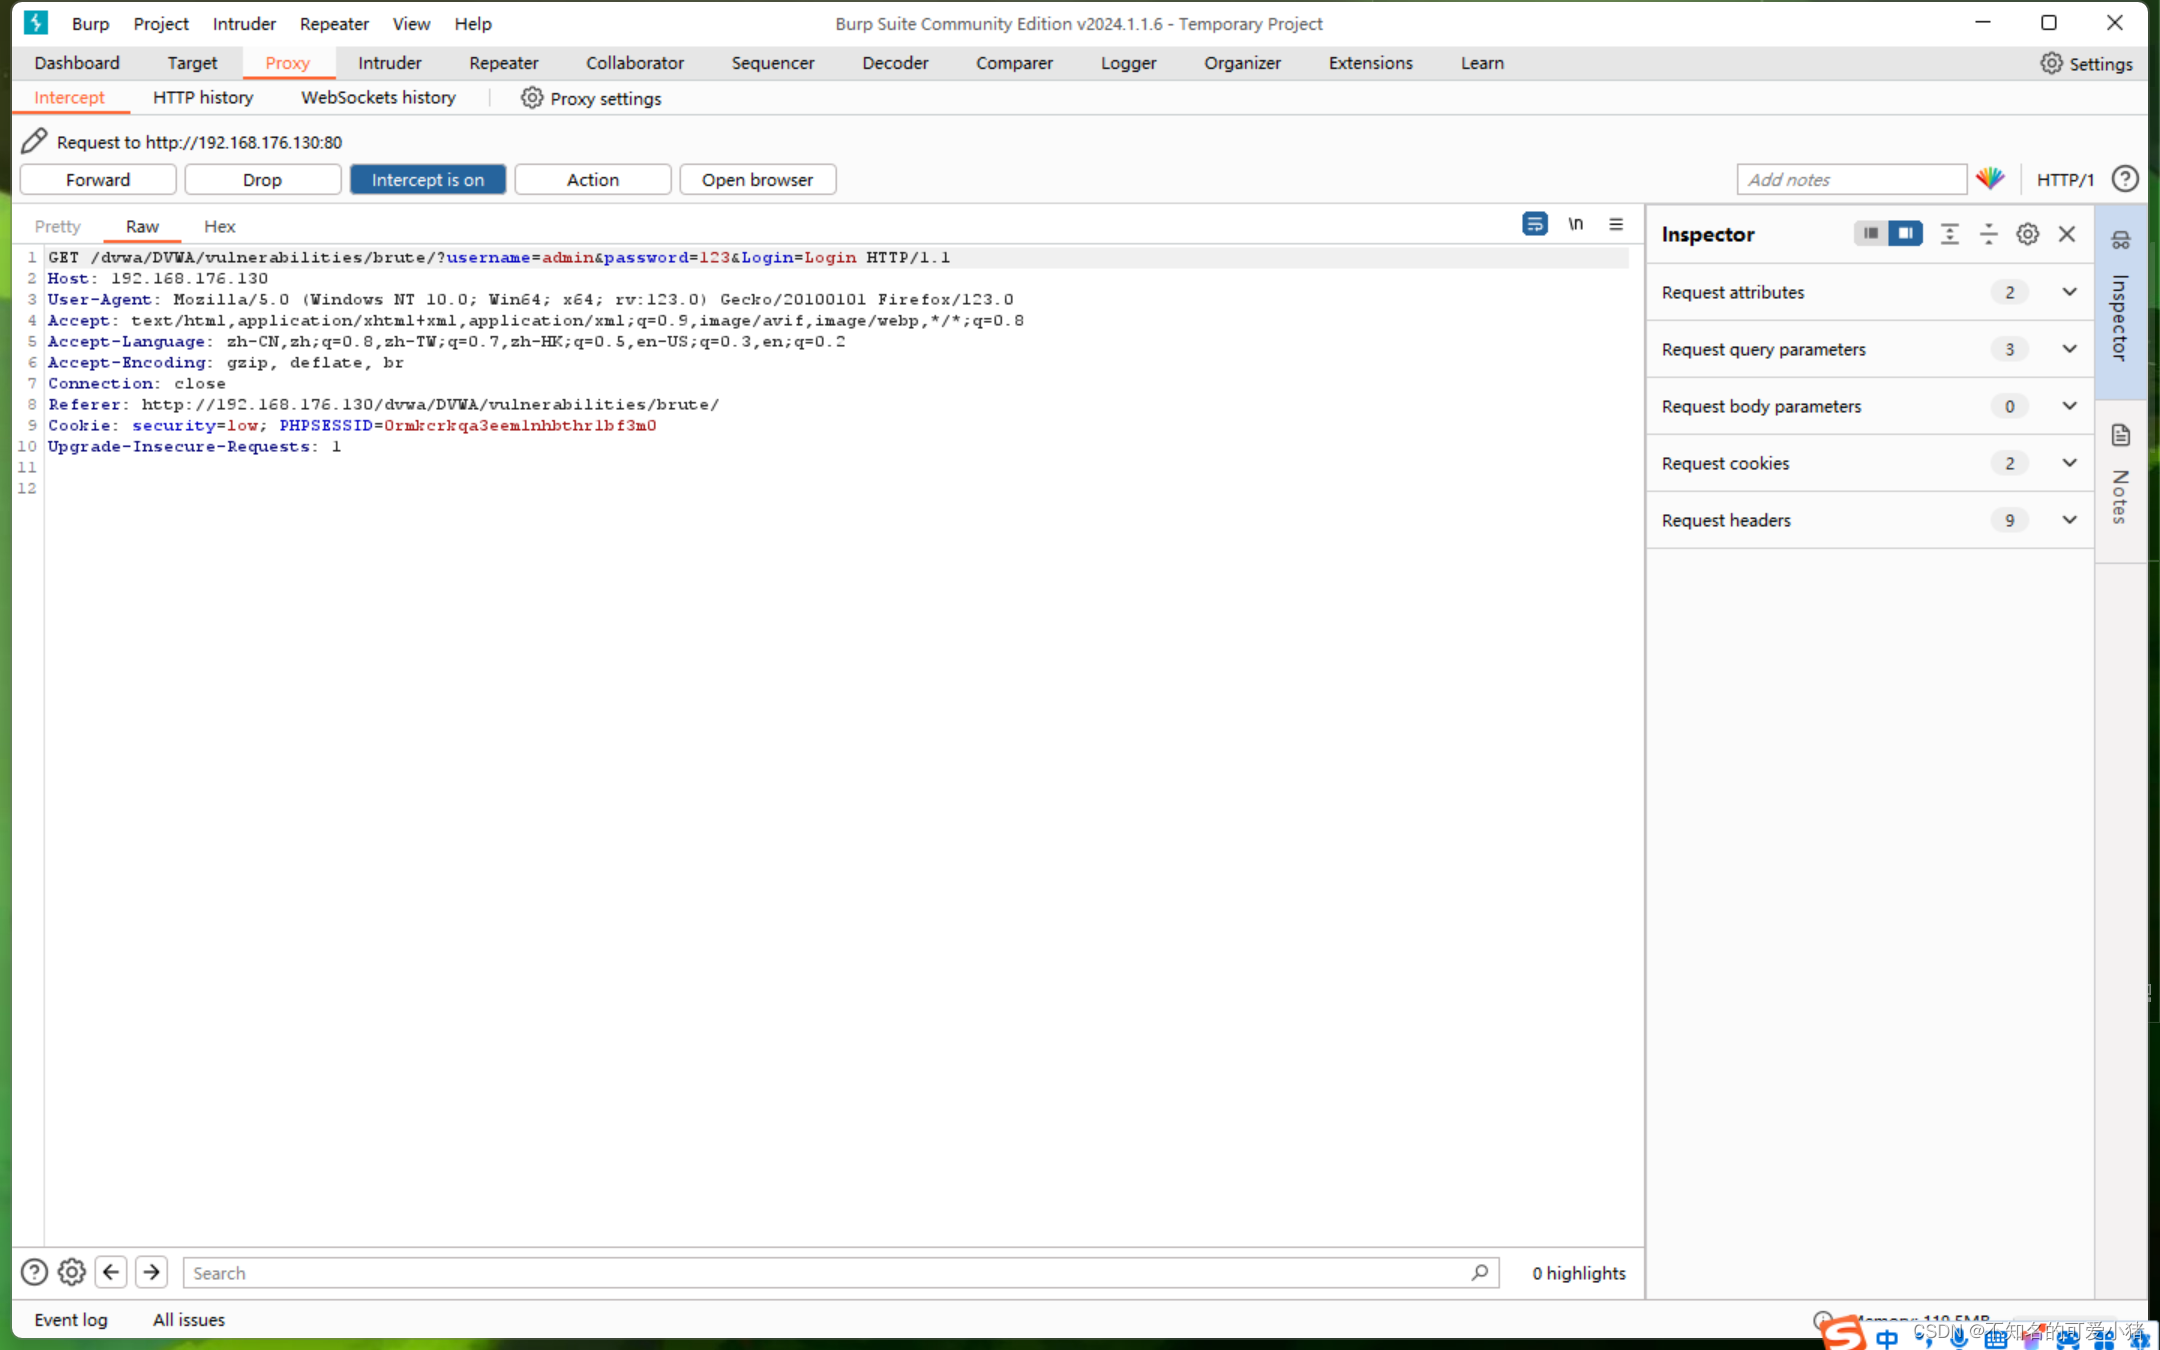Click the Sogou input method S icon
The height and width of the screenshot is (1350, 2160).
(1842, 1332)
